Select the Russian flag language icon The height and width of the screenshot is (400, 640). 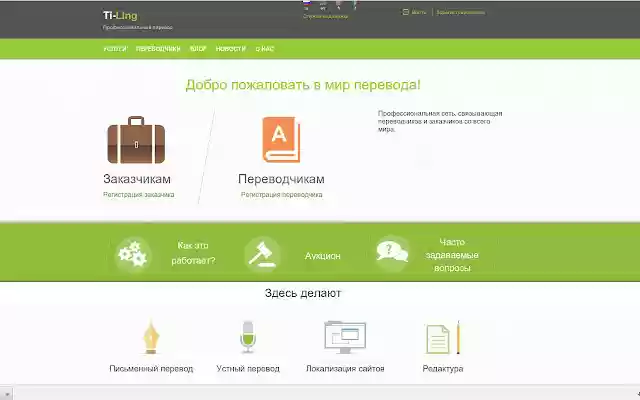[307, 4]
